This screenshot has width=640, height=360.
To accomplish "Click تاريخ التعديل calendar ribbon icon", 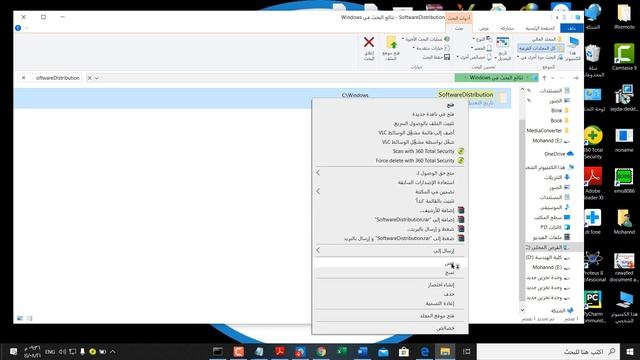I will (x=502, y=42).
